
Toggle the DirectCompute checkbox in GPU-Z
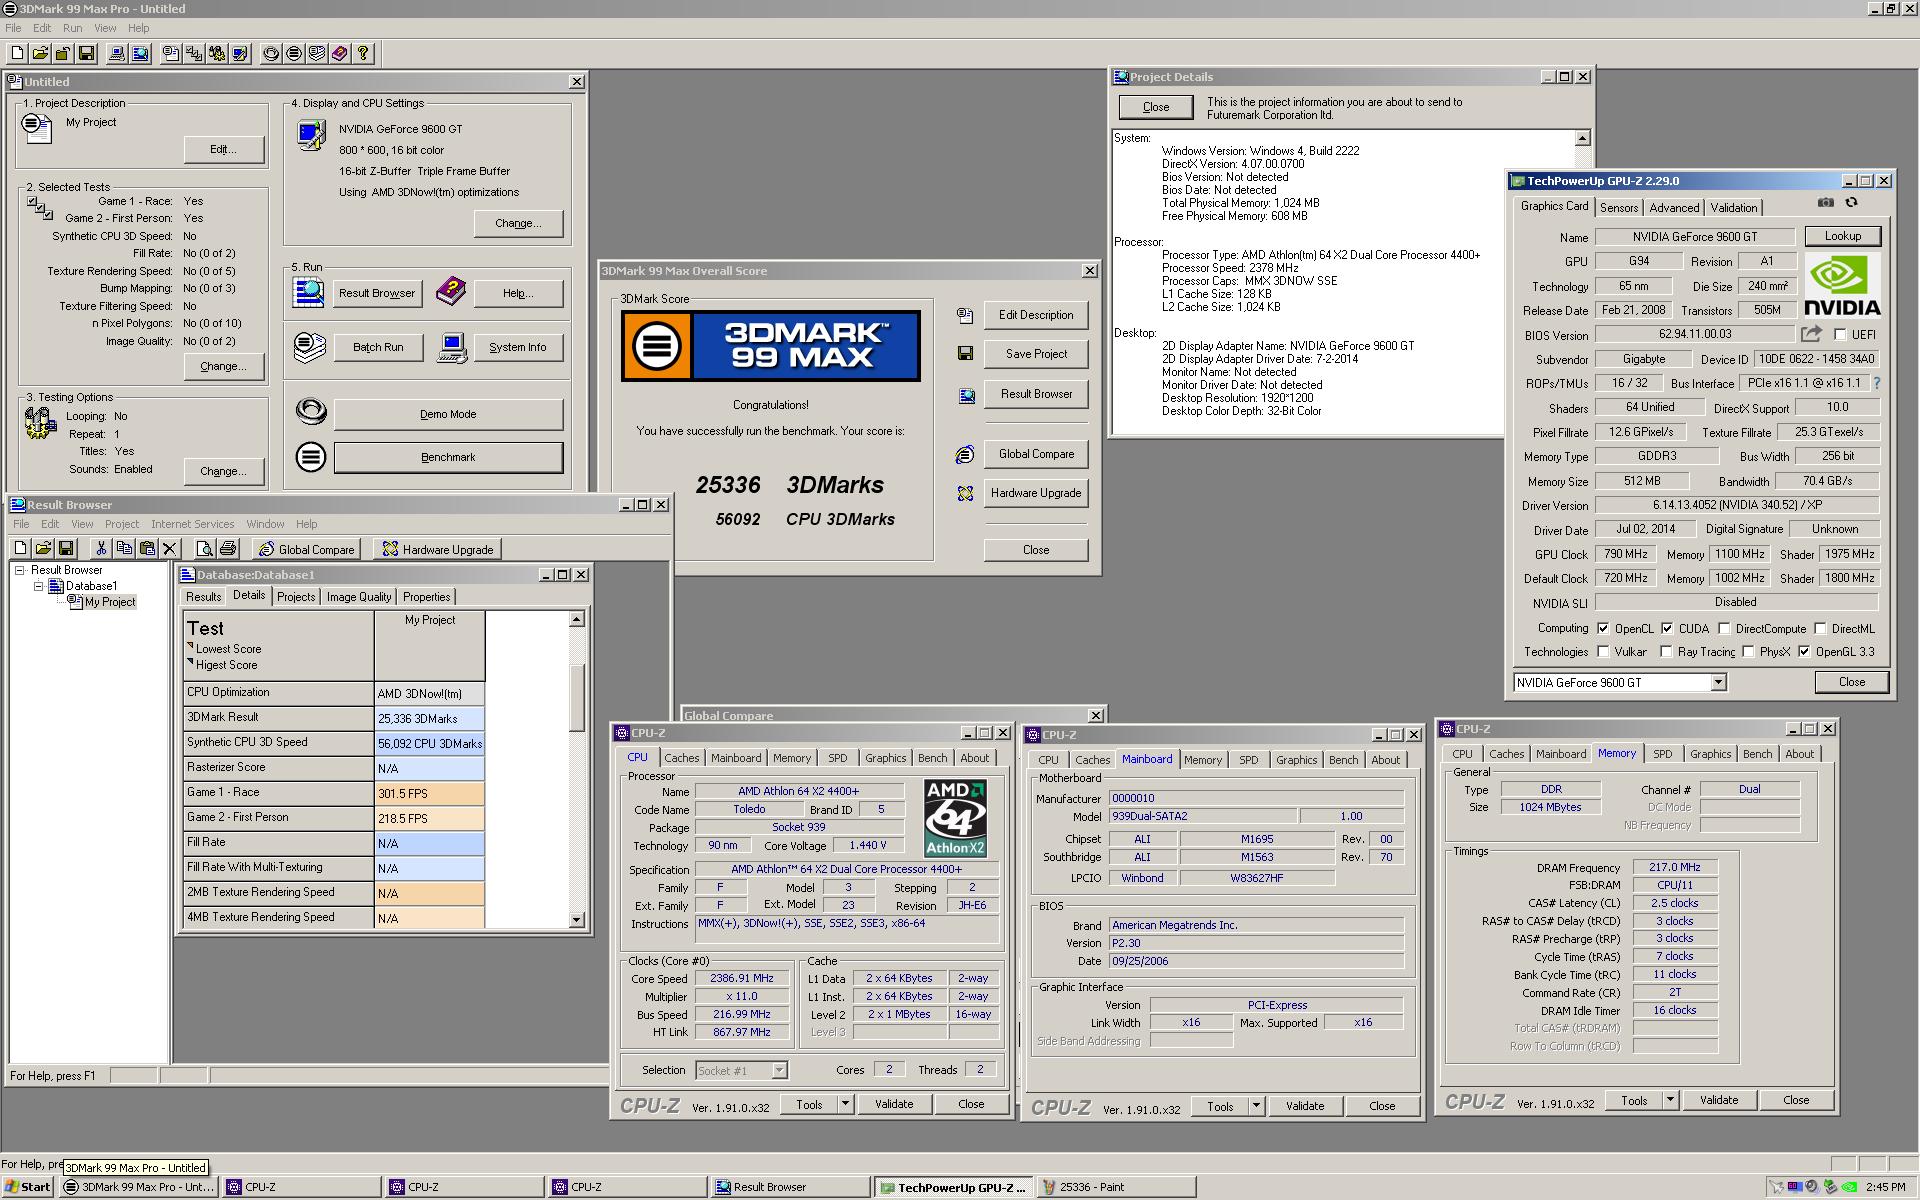tap(1724, 629)
